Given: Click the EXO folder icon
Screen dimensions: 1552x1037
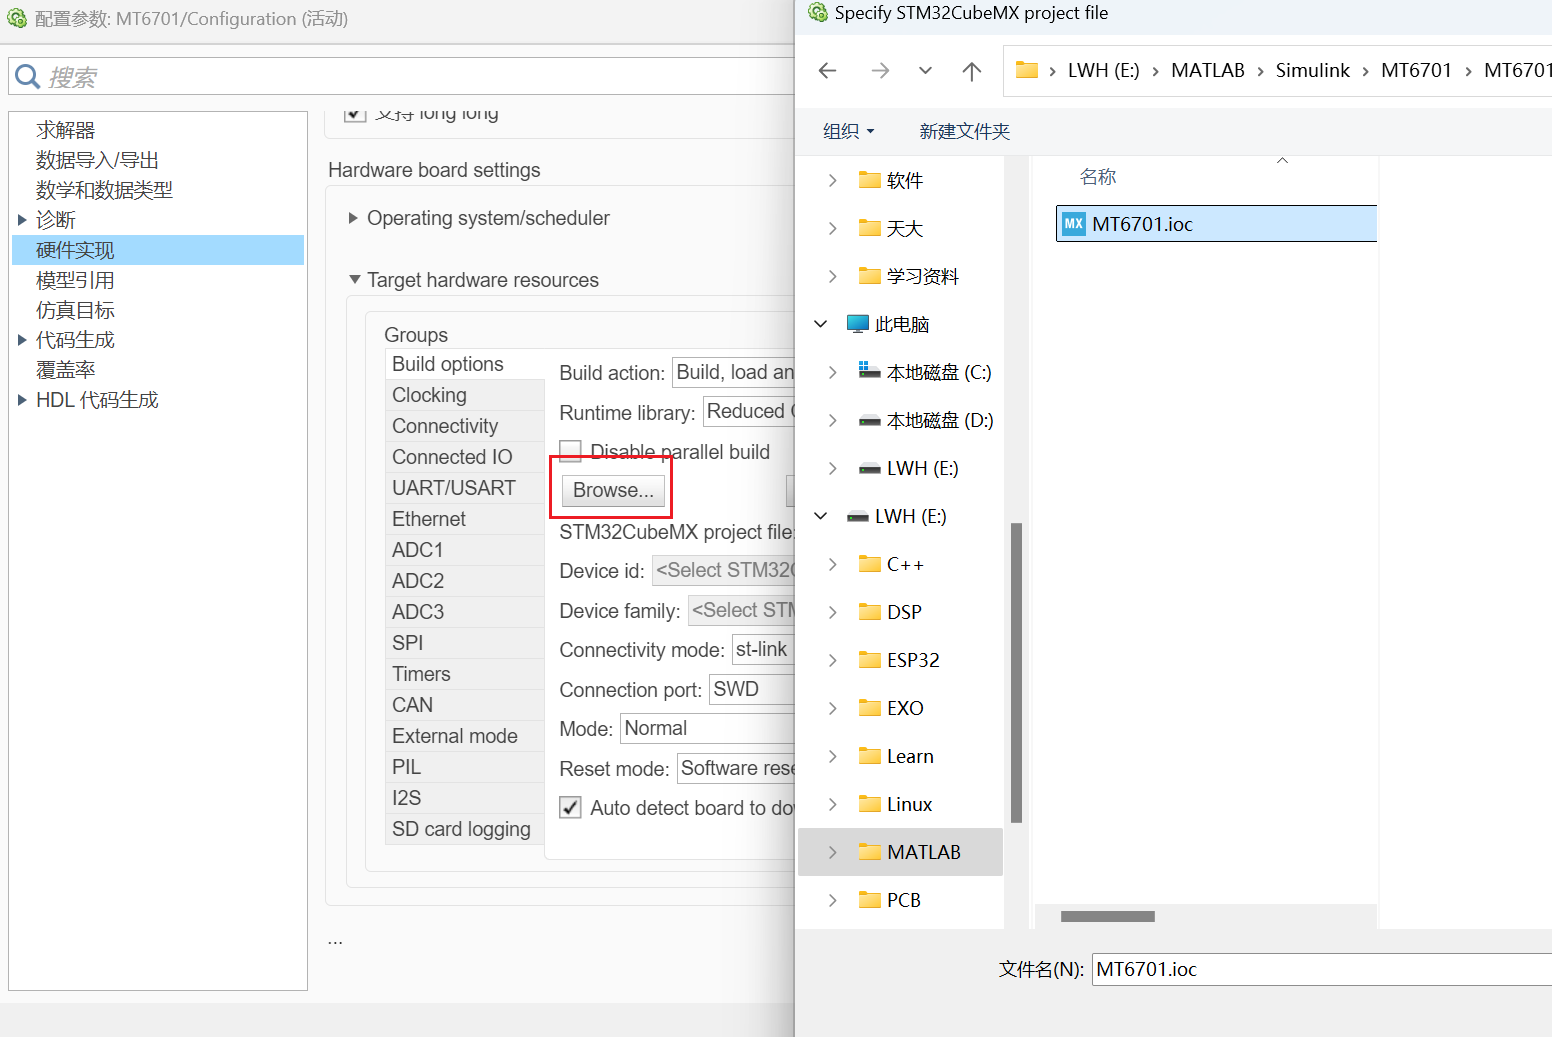Looking at the screenshot, I should [x=870, y=708].
